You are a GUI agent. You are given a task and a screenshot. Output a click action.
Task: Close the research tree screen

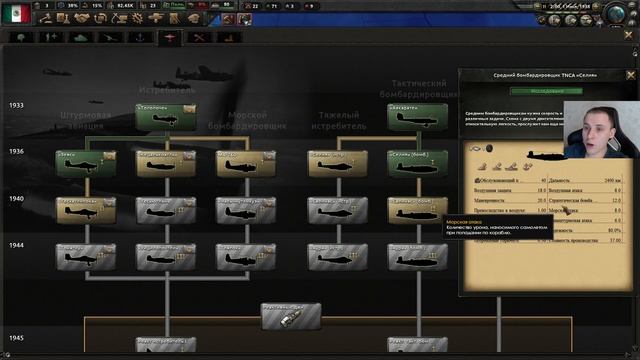(x=628, y=36)
